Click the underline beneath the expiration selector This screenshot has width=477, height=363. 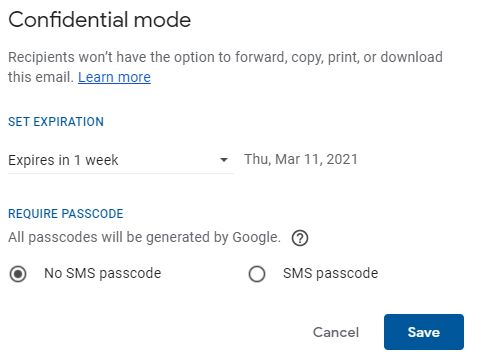(120, 173)
